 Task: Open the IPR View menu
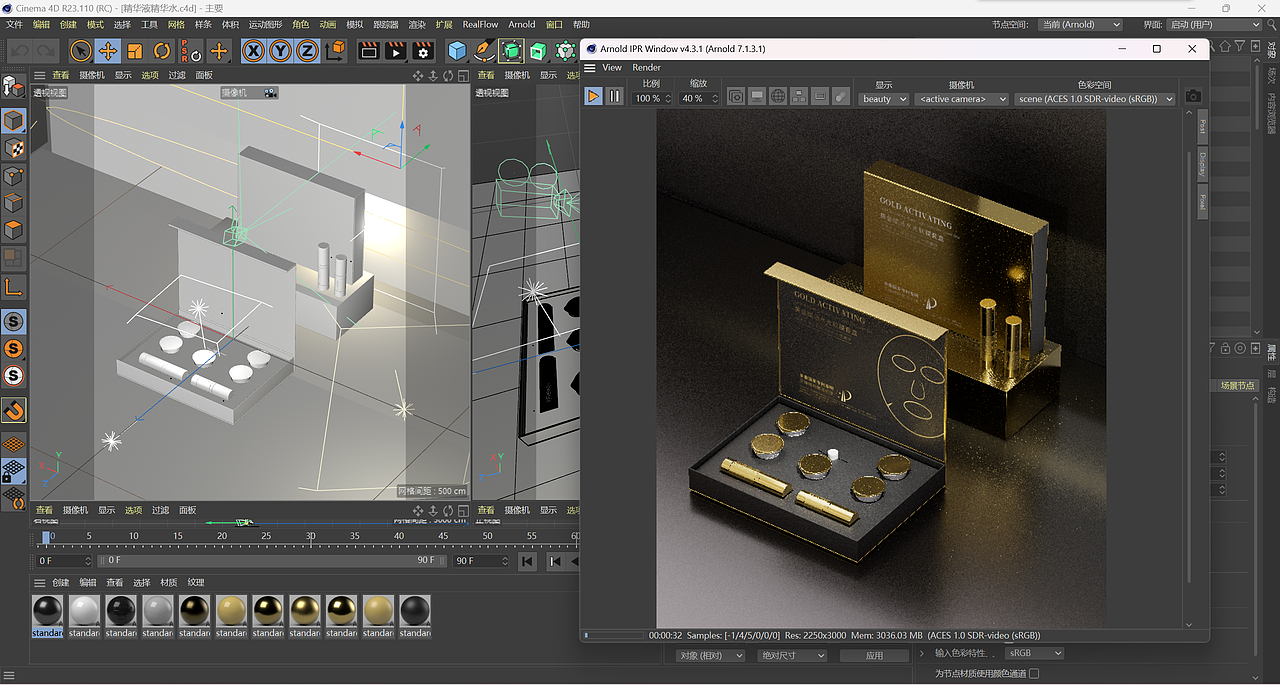[x=612, y=68]
